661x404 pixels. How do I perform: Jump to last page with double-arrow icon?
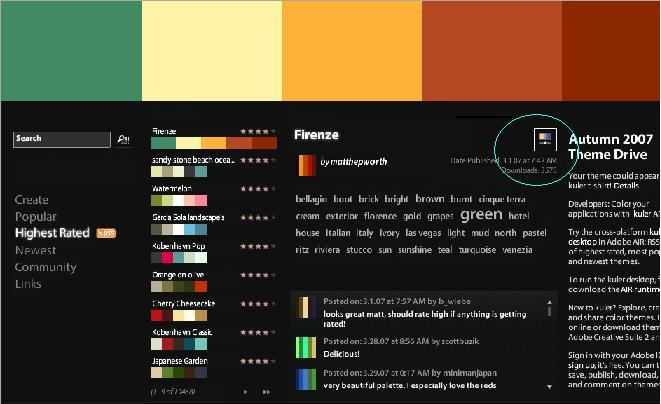268,392
